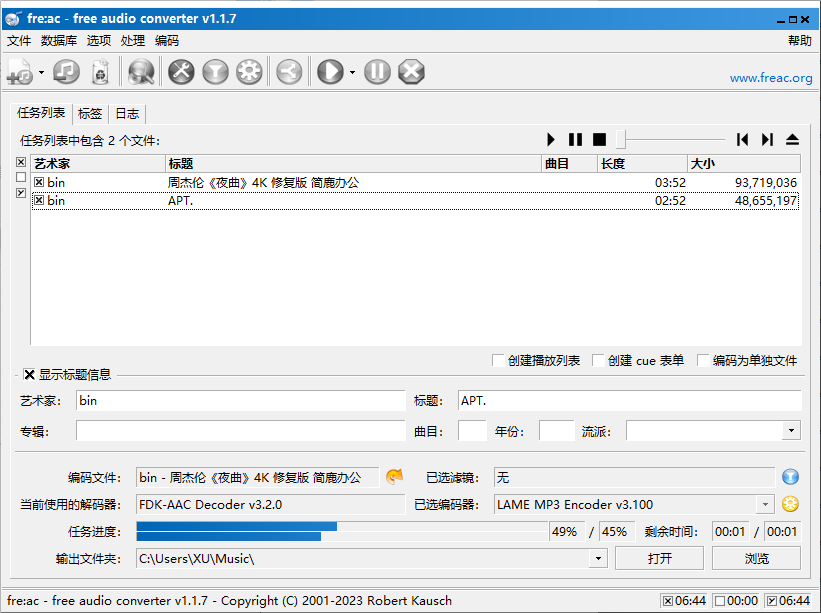821x613 pixels.
Task: Click the 浏览 button
Action: pyautogui.click(x=757, y=558)
